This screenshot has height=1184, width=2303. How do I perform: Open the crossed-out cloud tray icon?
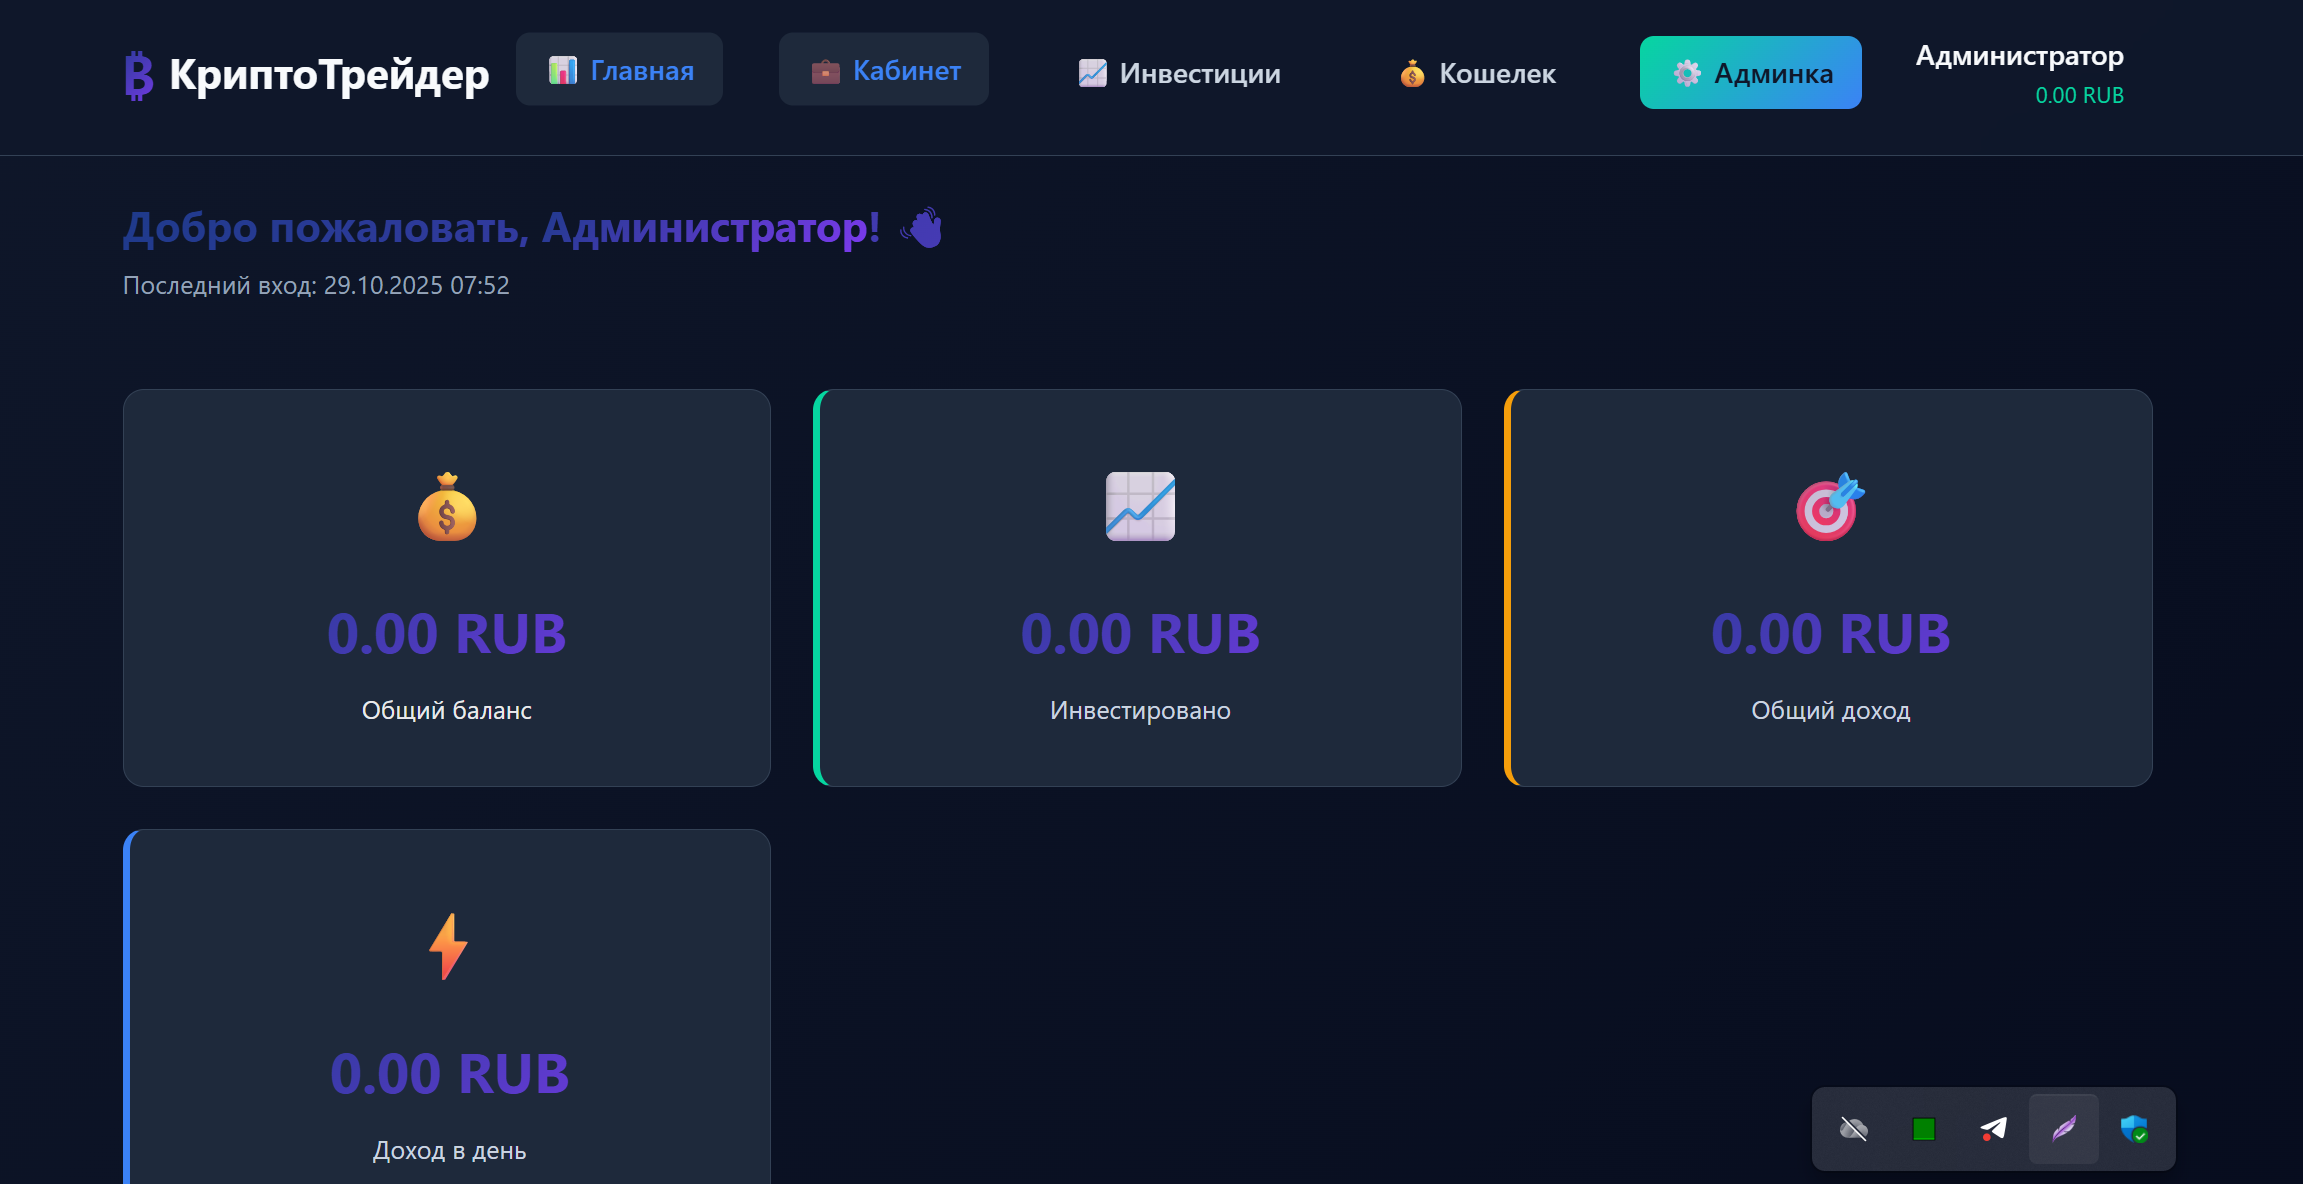pos(1853,1129)
